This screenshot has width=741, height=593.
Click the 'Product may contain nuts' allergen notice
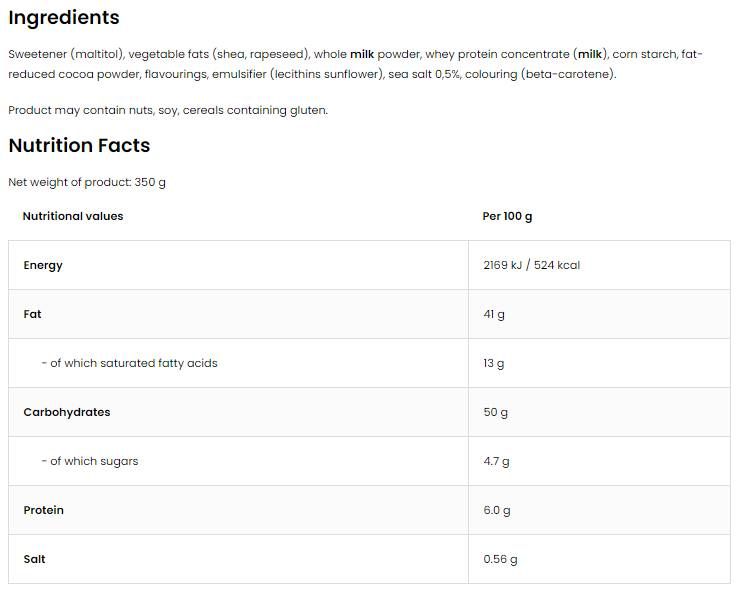(168, 110)
